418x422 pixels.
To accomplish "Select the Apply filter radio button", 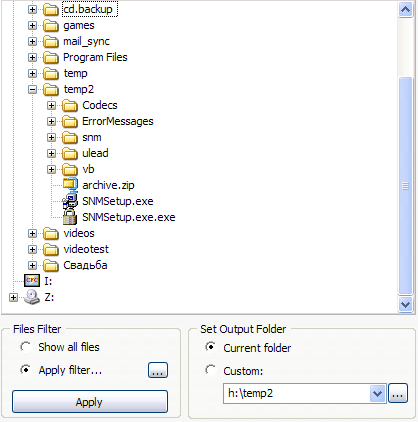I will (25, 370).
